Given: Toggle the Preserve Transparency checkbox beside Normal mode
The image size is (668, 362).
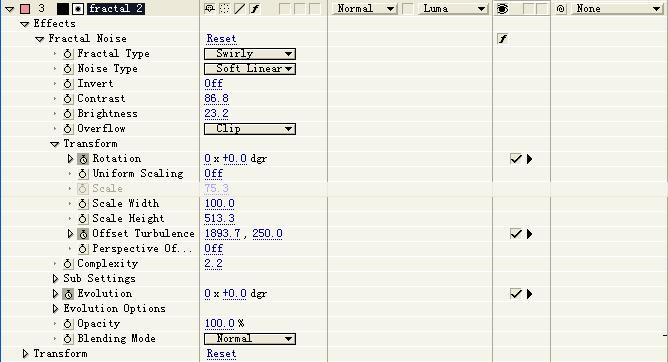Looking at the screenshot, I should tap(408, 9).
